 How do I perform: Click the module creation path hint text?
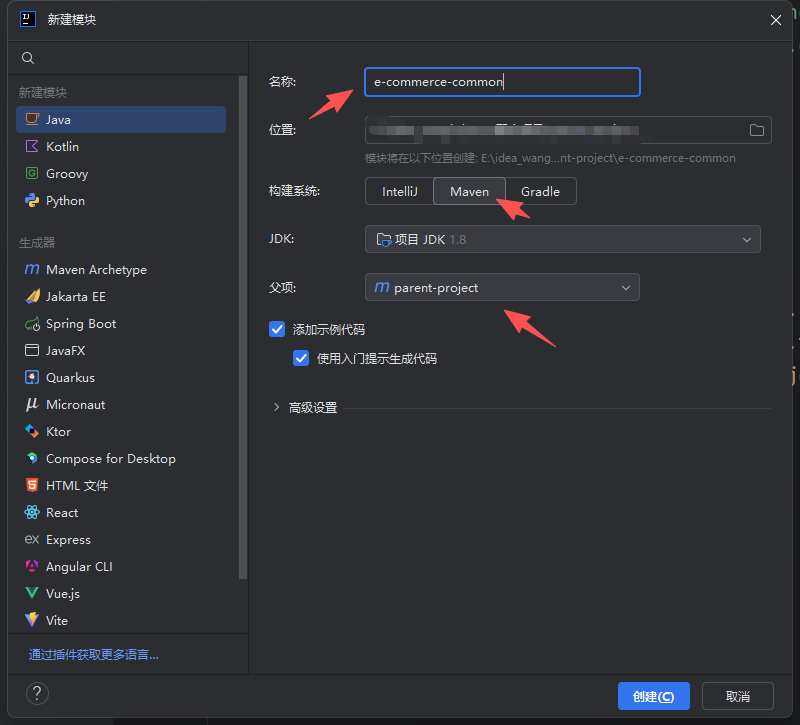(550, 158)
